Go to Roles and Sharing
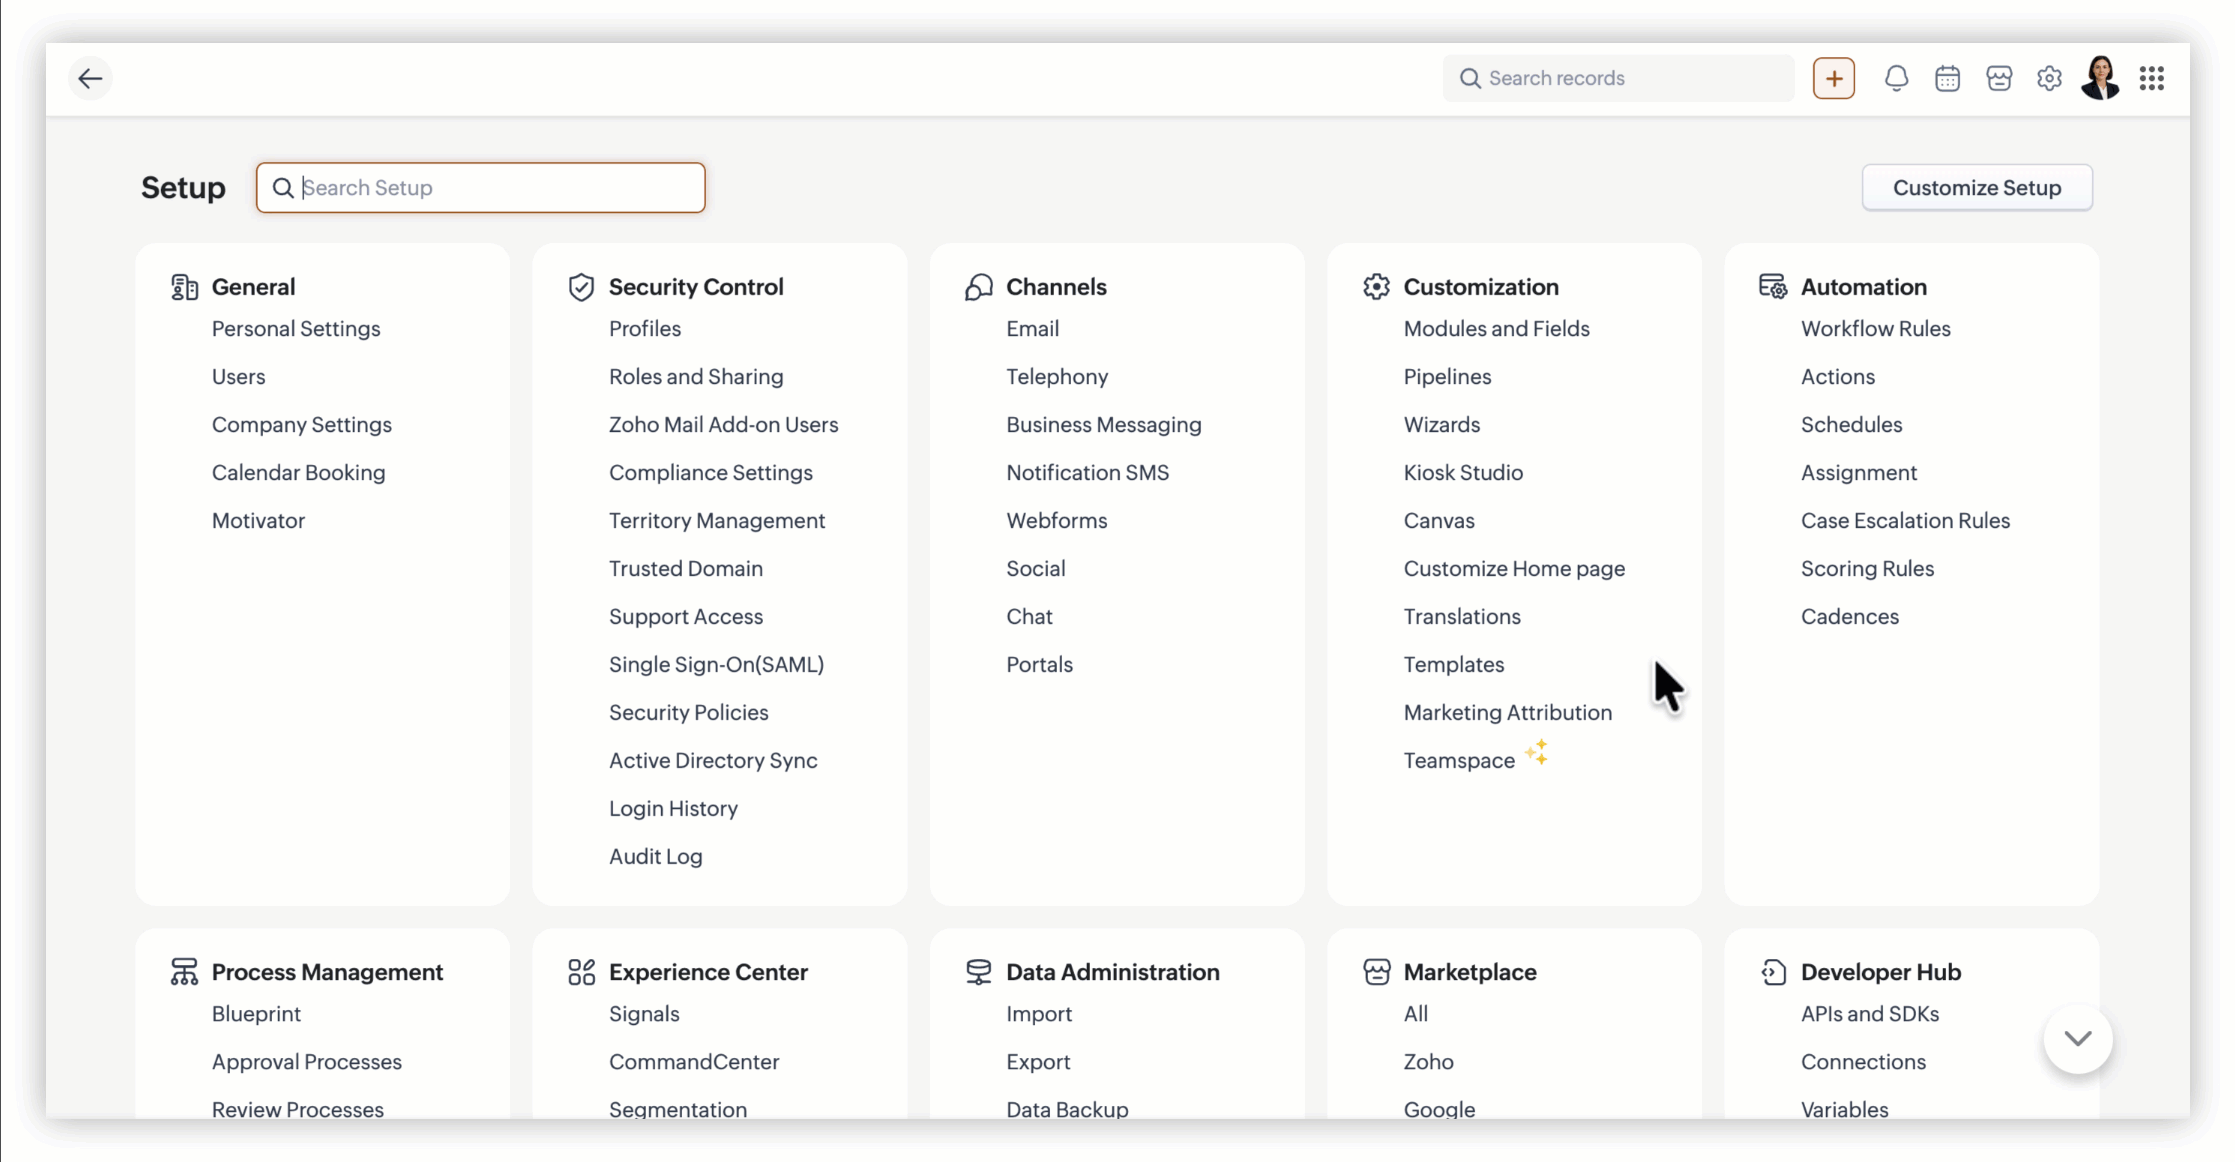2235x1162 pixels. coord(696,377)
